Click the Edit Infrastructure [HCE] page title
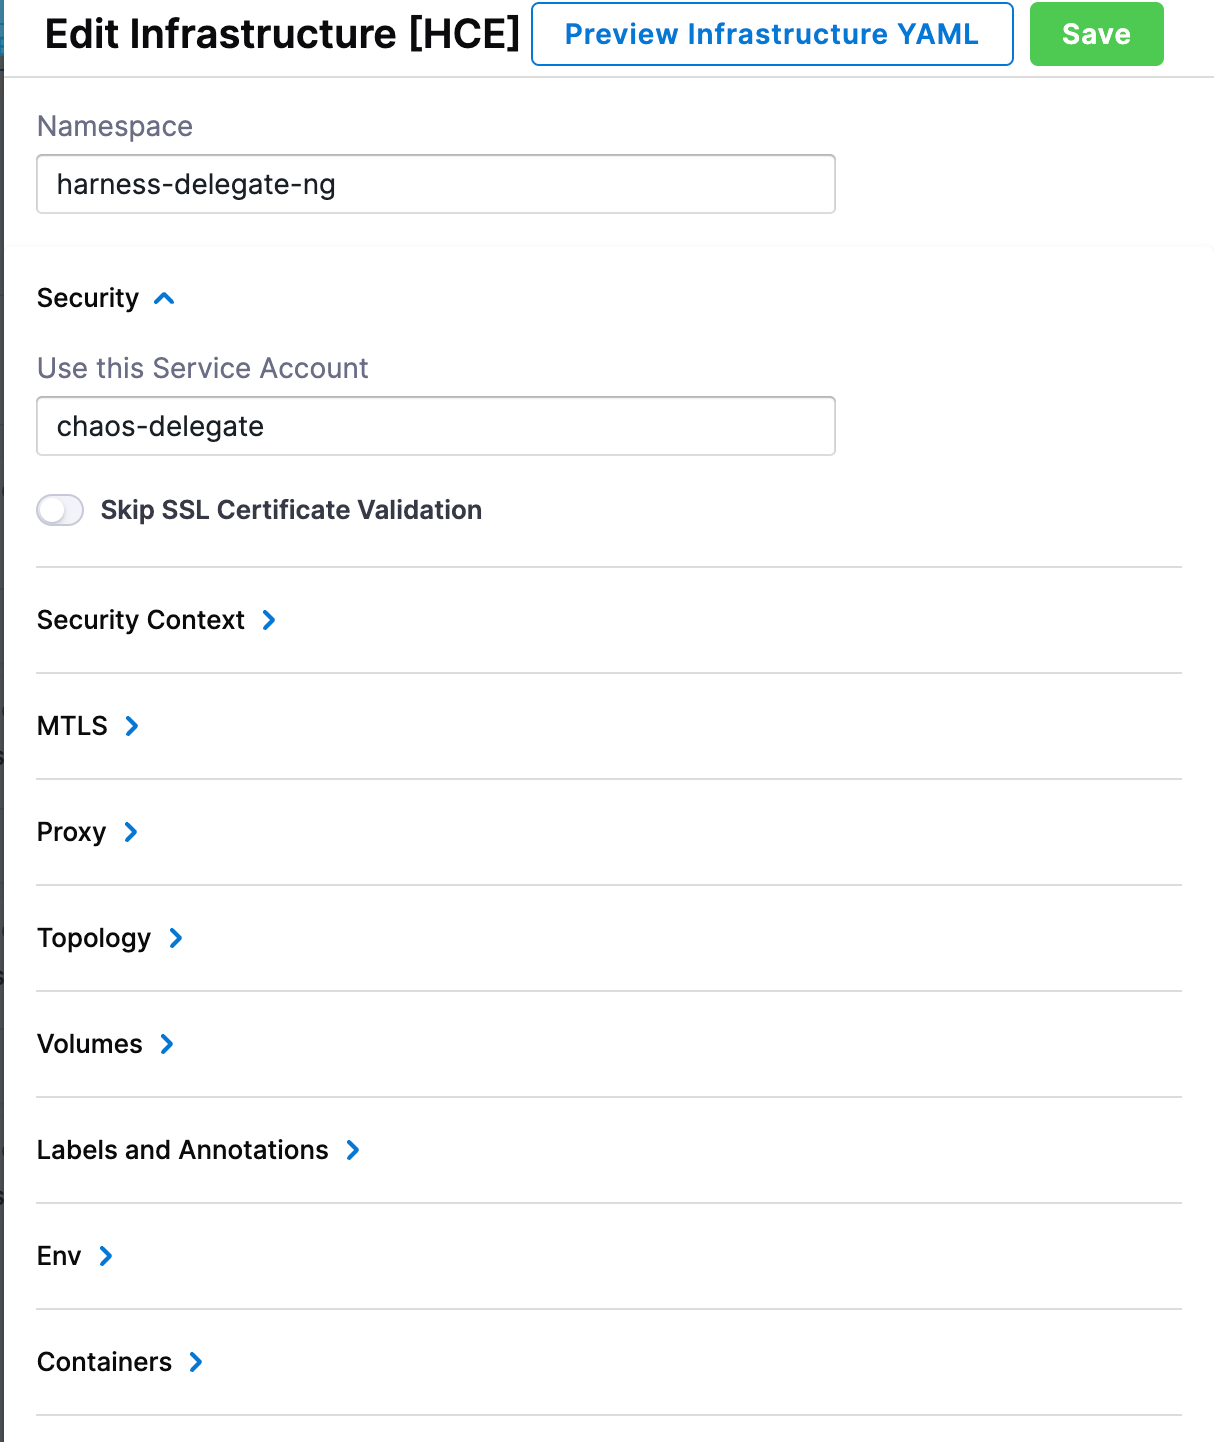 click(x=282, y=34)
